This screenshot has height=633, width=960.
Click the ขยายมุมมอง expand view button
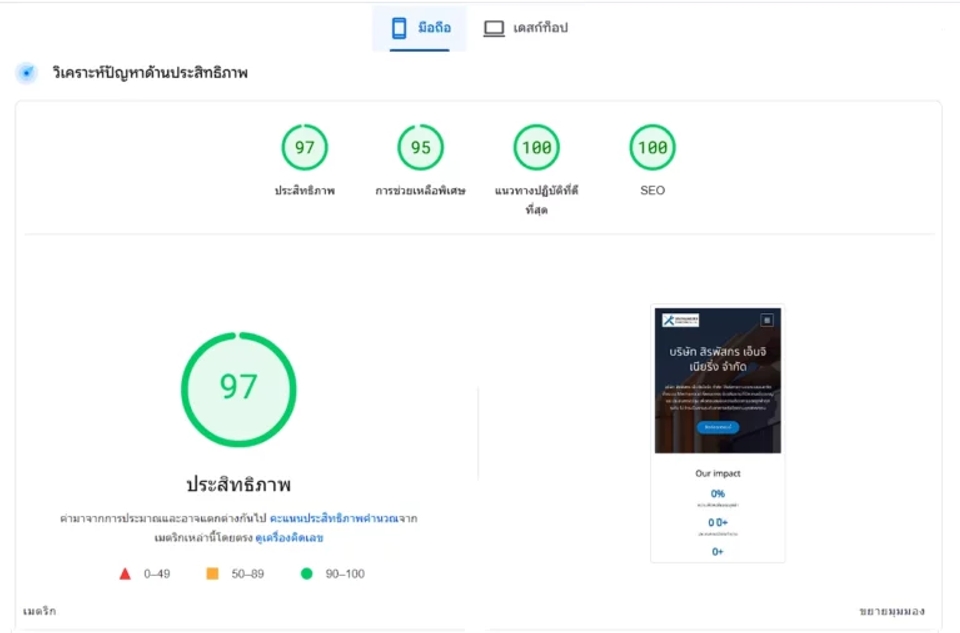[x=891, y=611]
